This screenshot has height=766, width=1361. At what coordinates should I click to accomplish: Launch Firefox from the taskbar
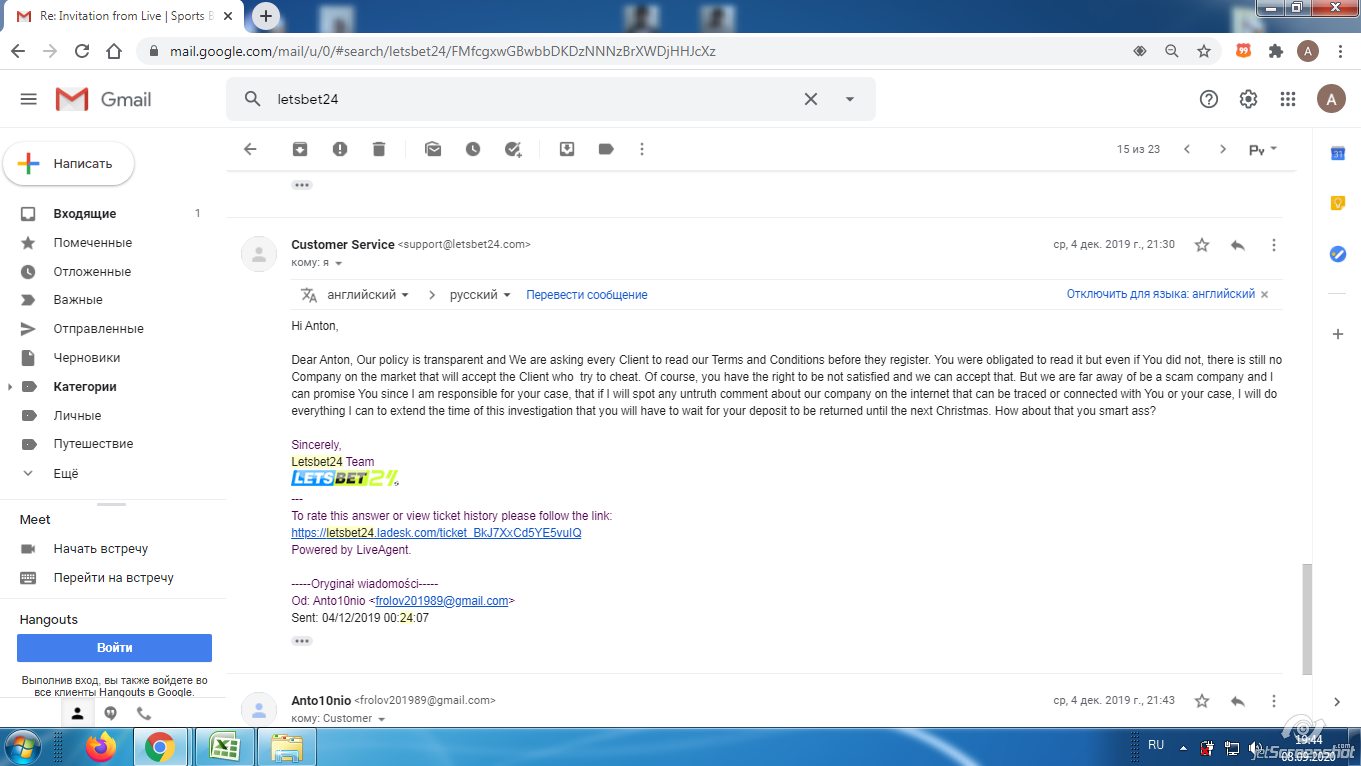[x=100, y=747]
